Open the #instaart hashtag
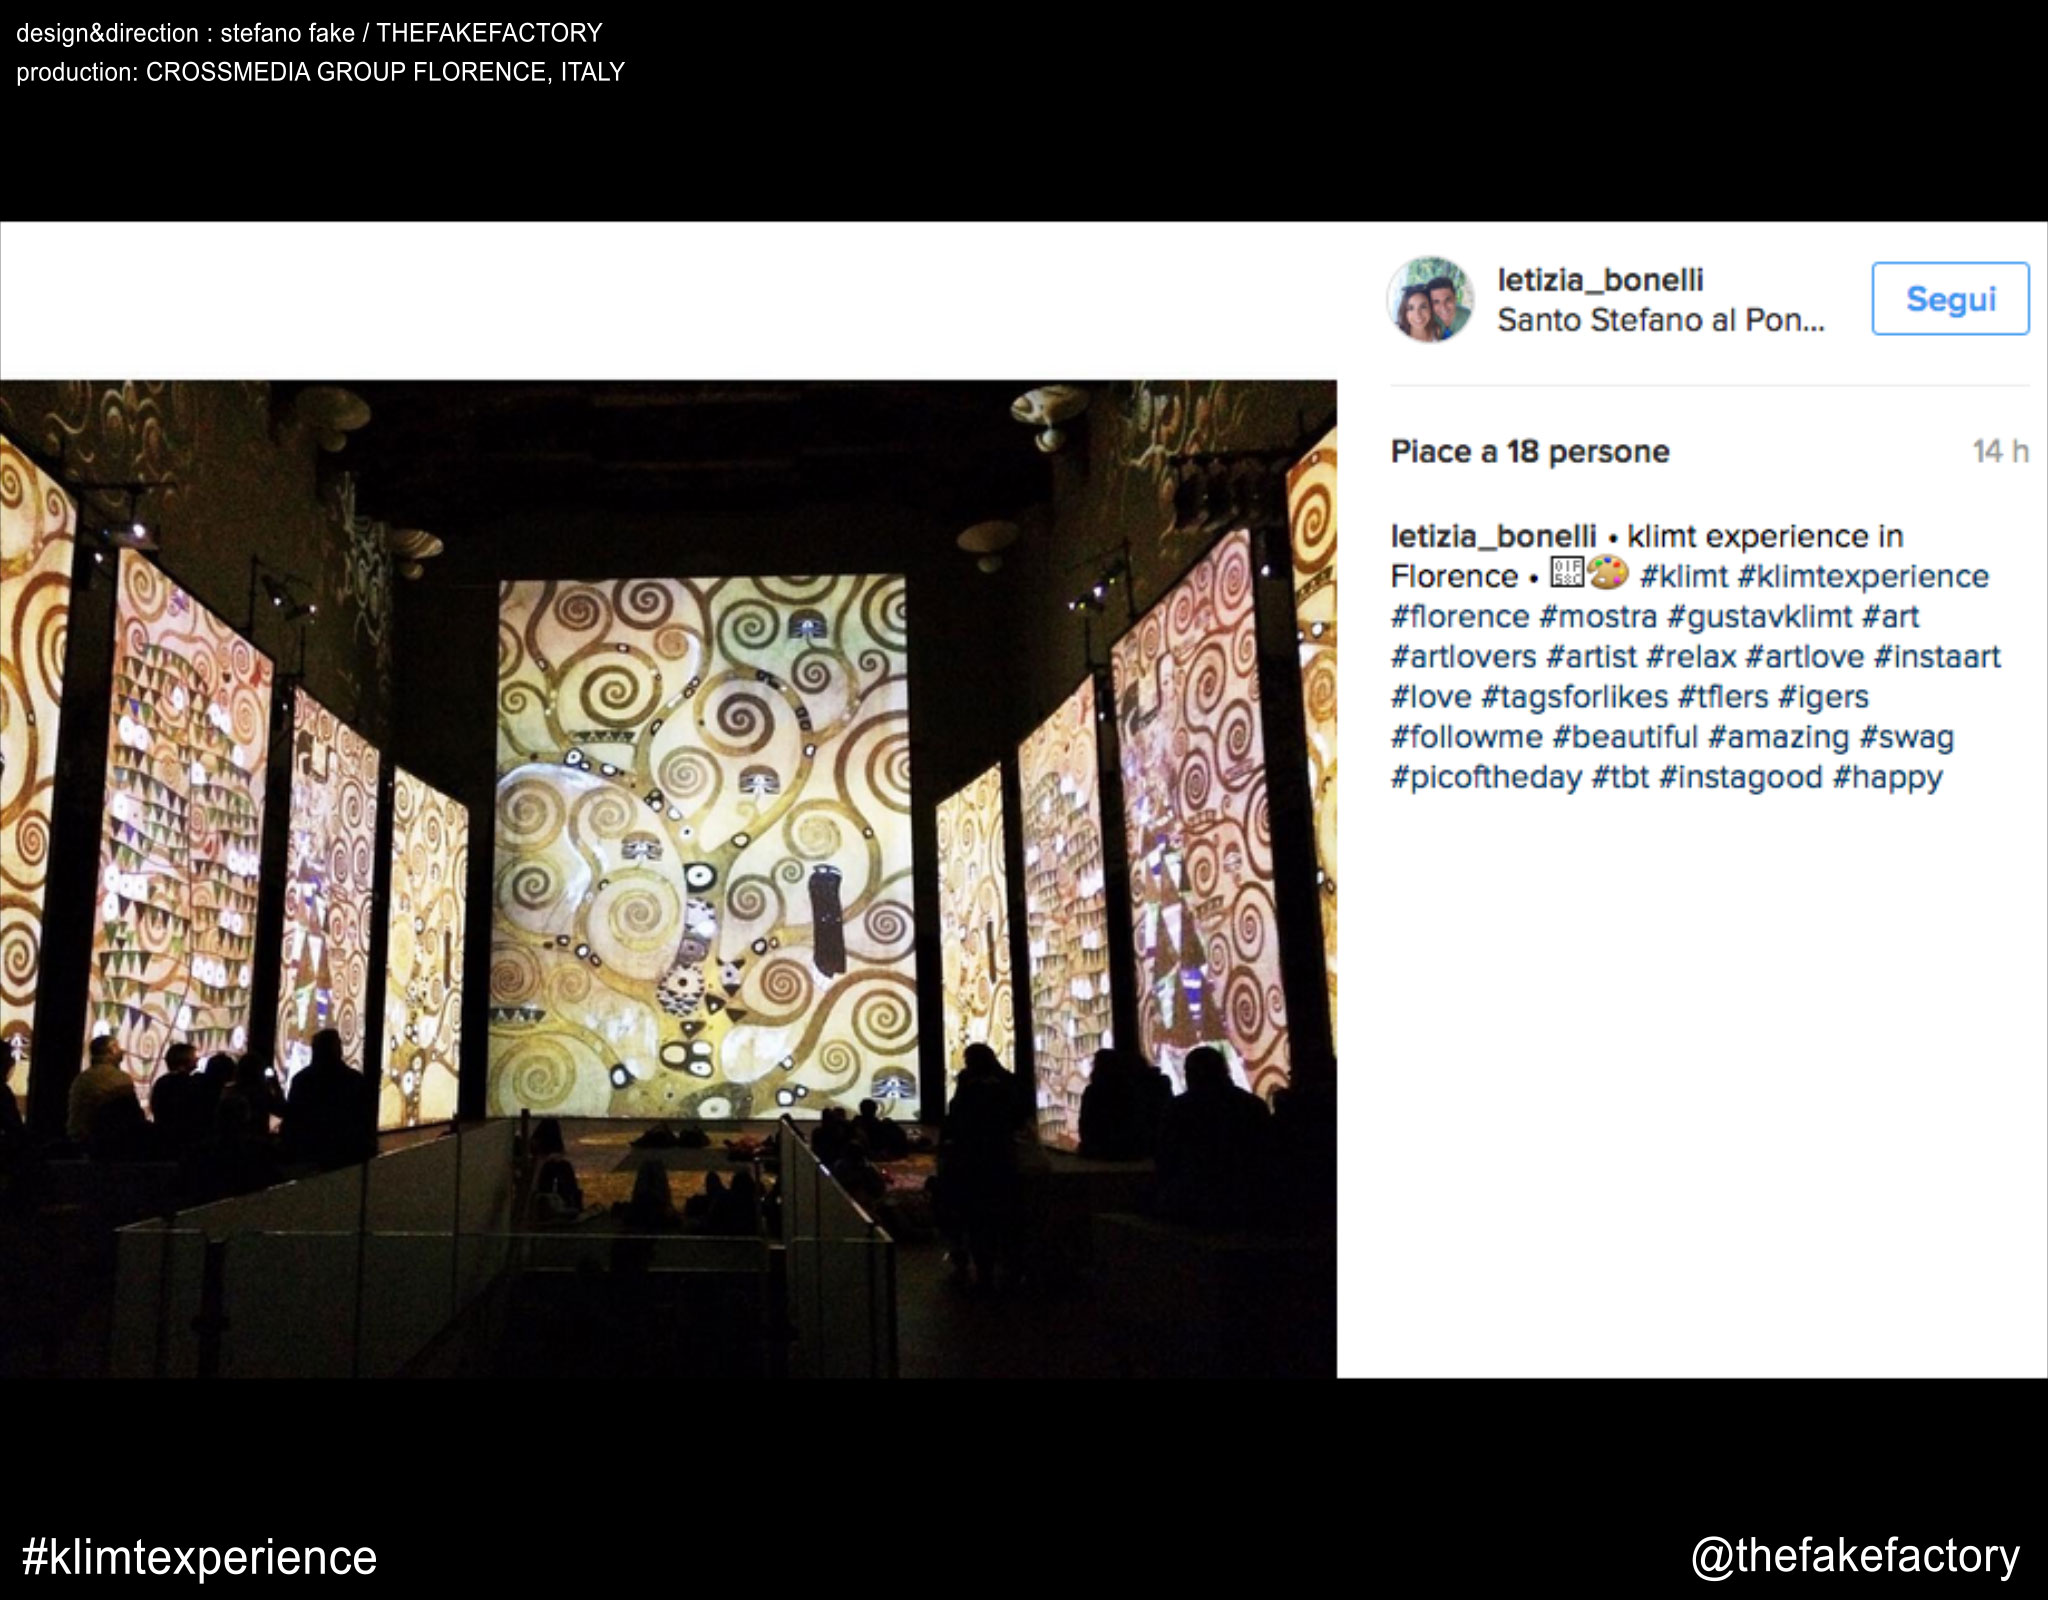This screenshot has height=1600, width=2048. point(1937,657)
